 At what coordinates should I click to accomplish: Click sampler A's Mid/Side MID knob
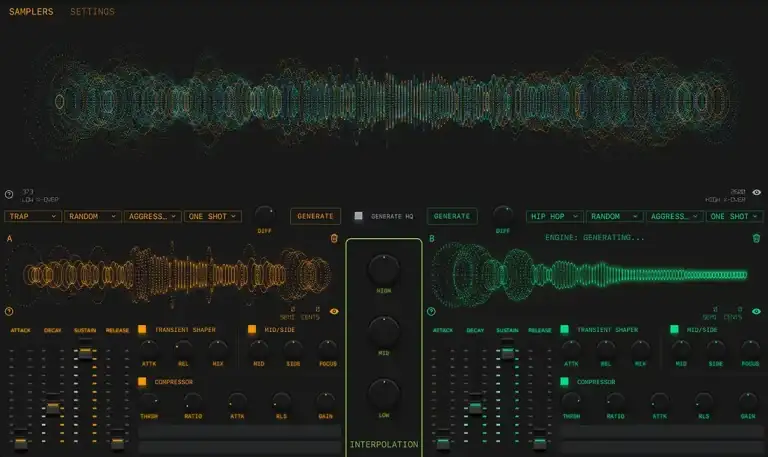(259, 349)
